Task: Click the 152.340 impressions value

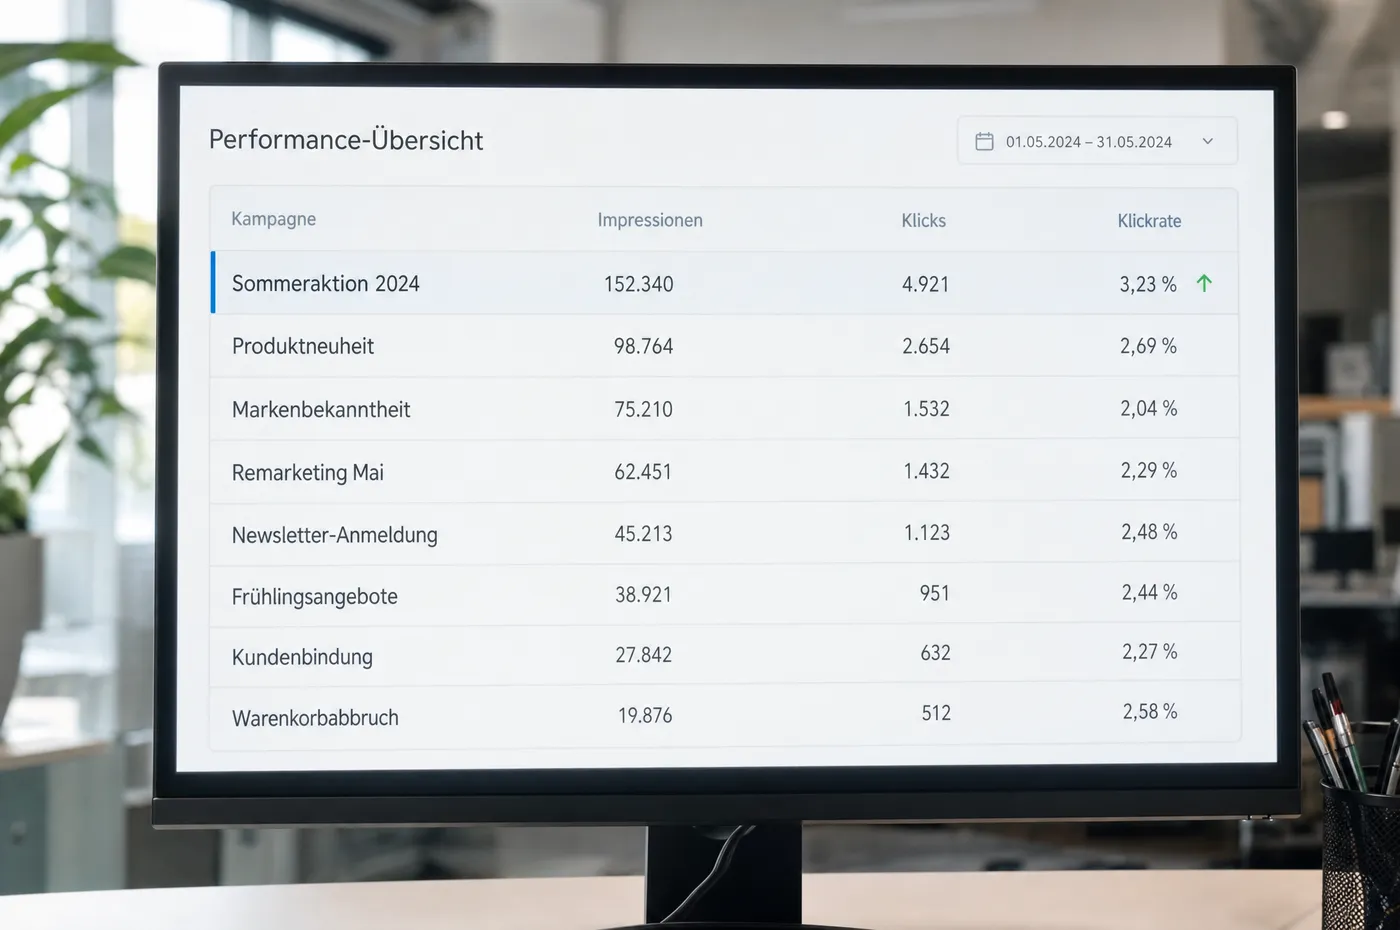Action: 638,284
